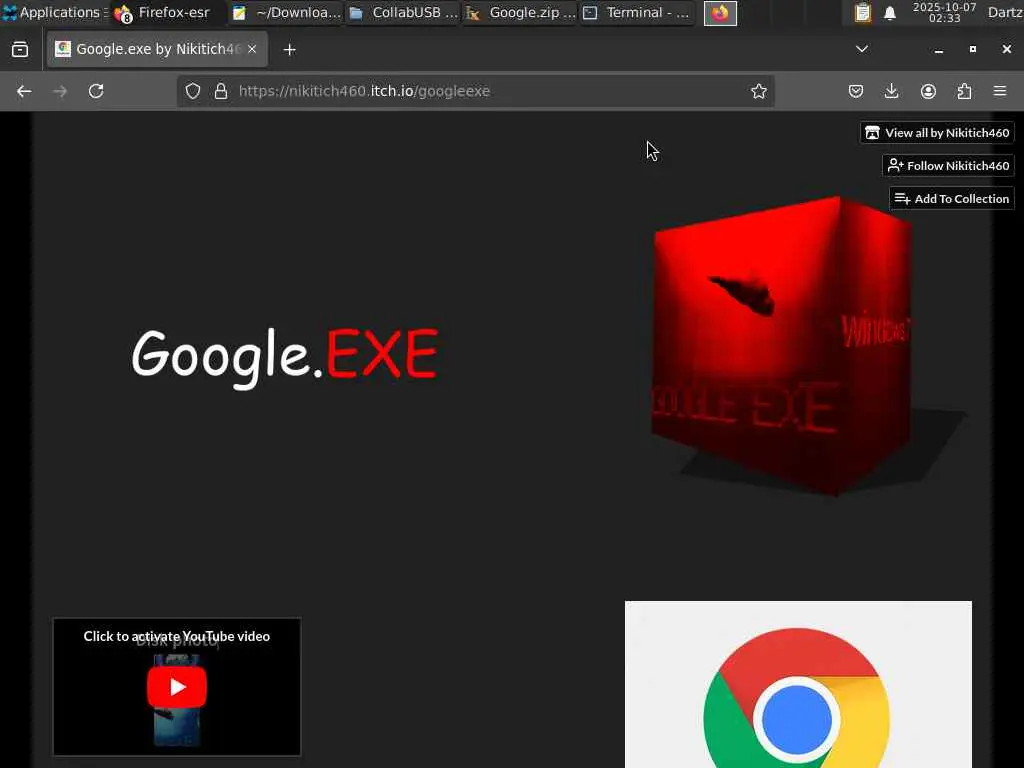
Task: Open the Applications menu in panel
Action: (54, 12)
